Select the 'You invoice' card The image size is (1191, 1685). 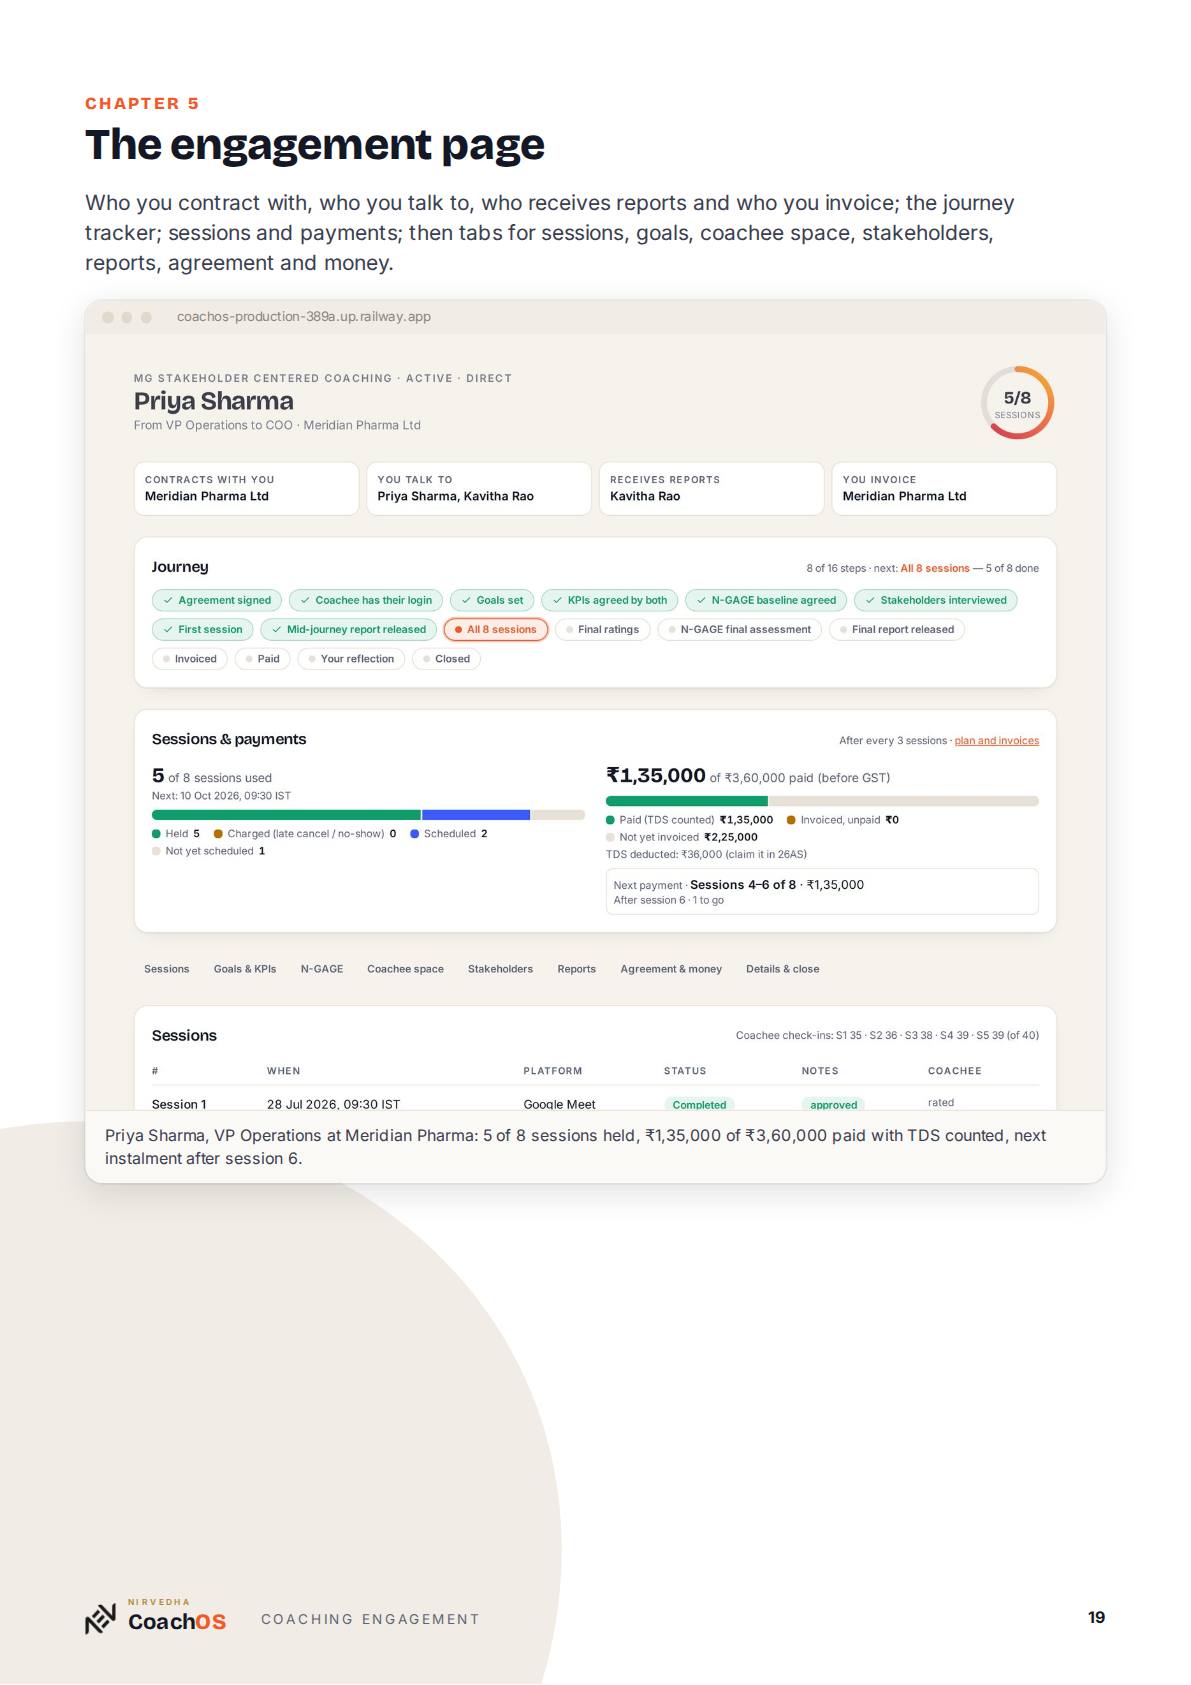[x=944, y=488]
